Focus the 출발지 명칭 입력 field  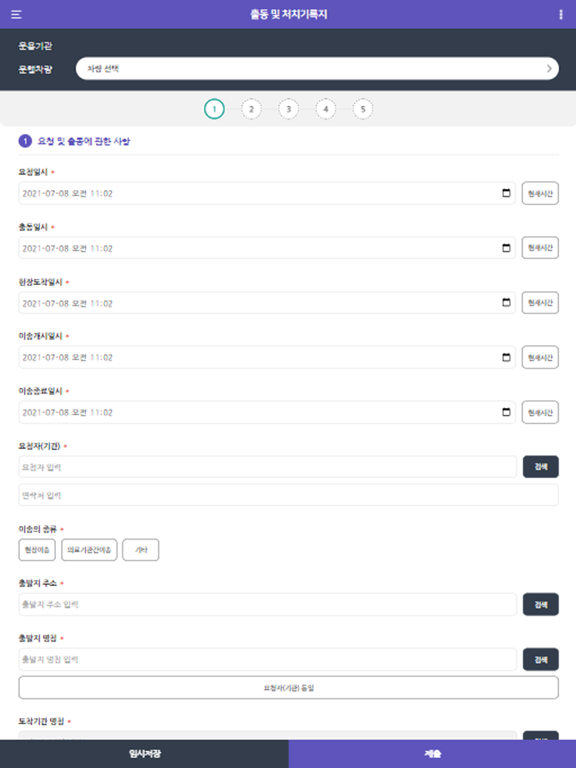[267, 659]
